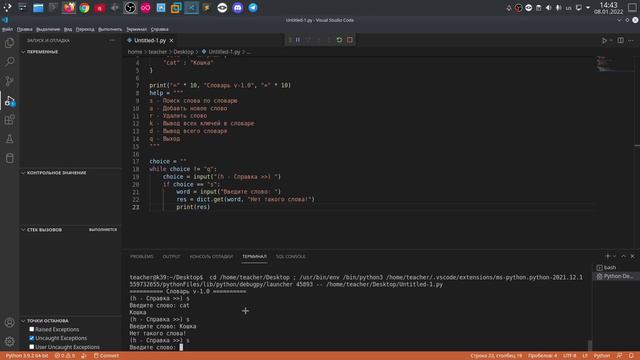The image size is (640, 360).
Task: Open the Вид menu
Action: point(68,29)
